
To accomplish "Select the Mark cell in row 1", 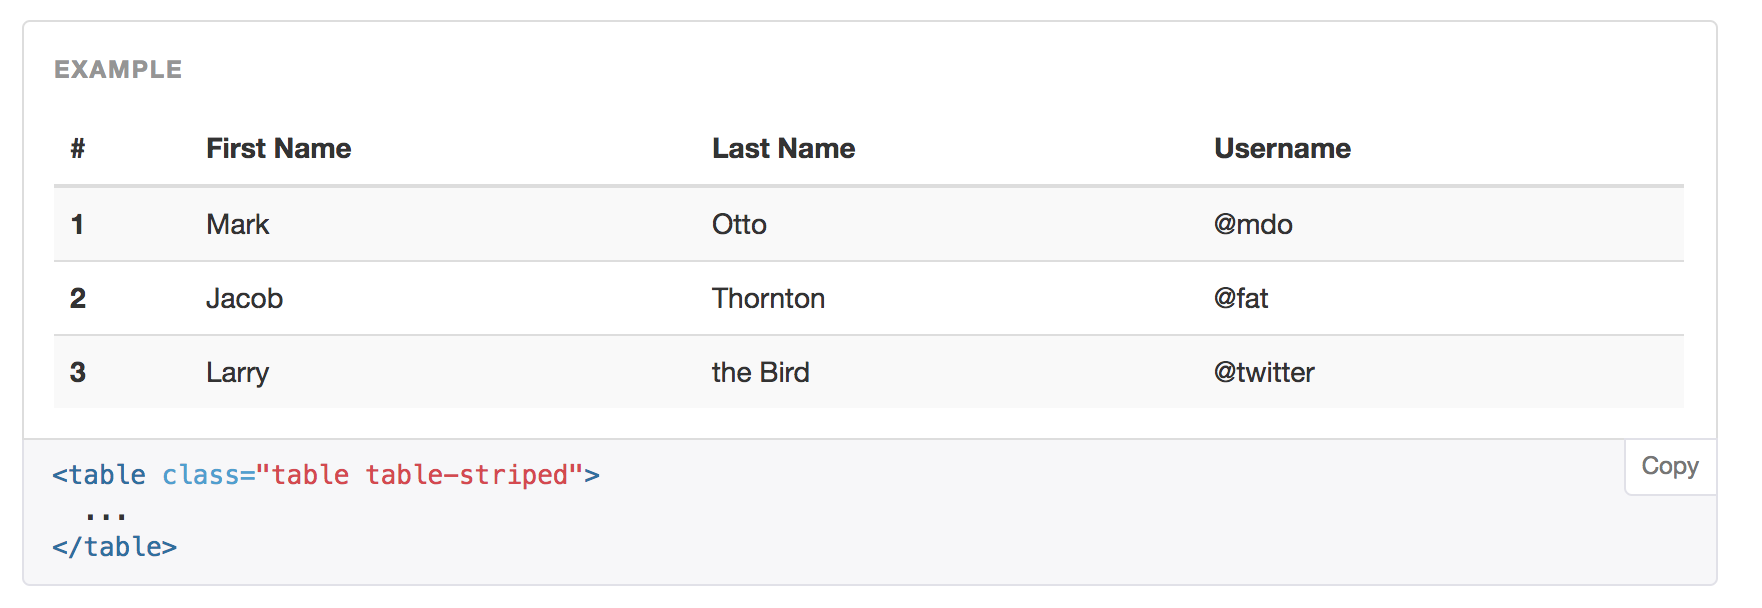I will [x=238, y=224].
